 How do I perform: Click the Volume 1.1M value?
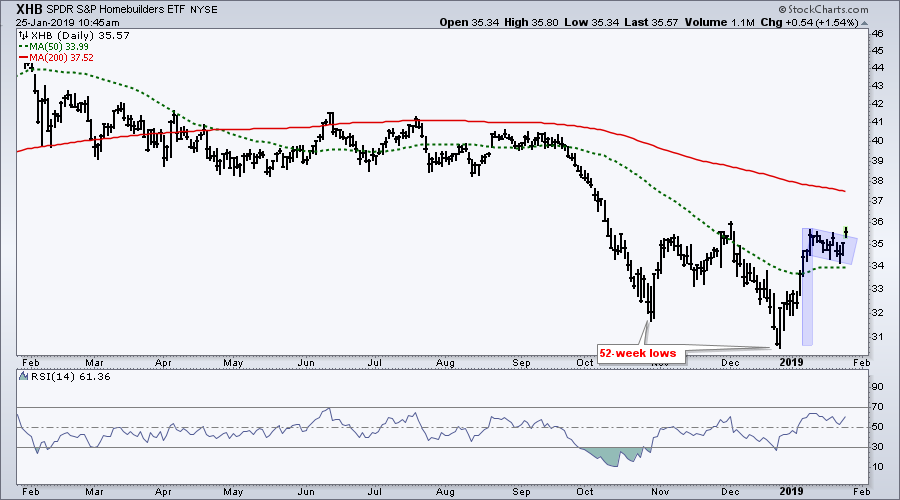[x=719, y=22]
